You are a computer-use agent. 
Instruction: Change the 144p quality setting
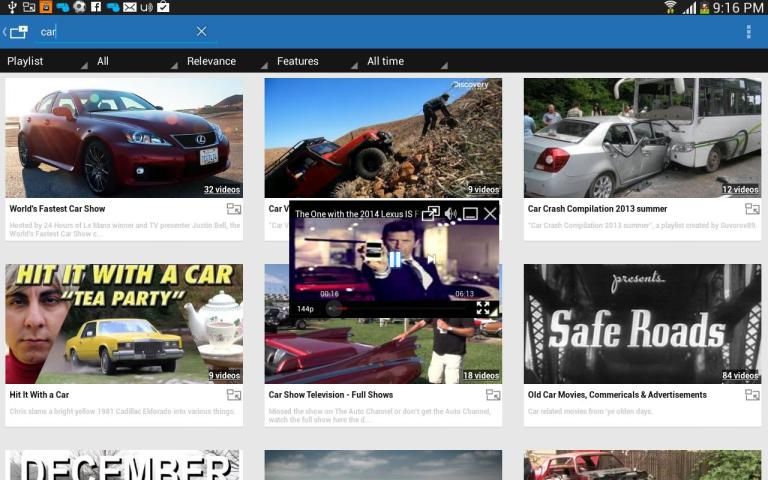point(305,309)
